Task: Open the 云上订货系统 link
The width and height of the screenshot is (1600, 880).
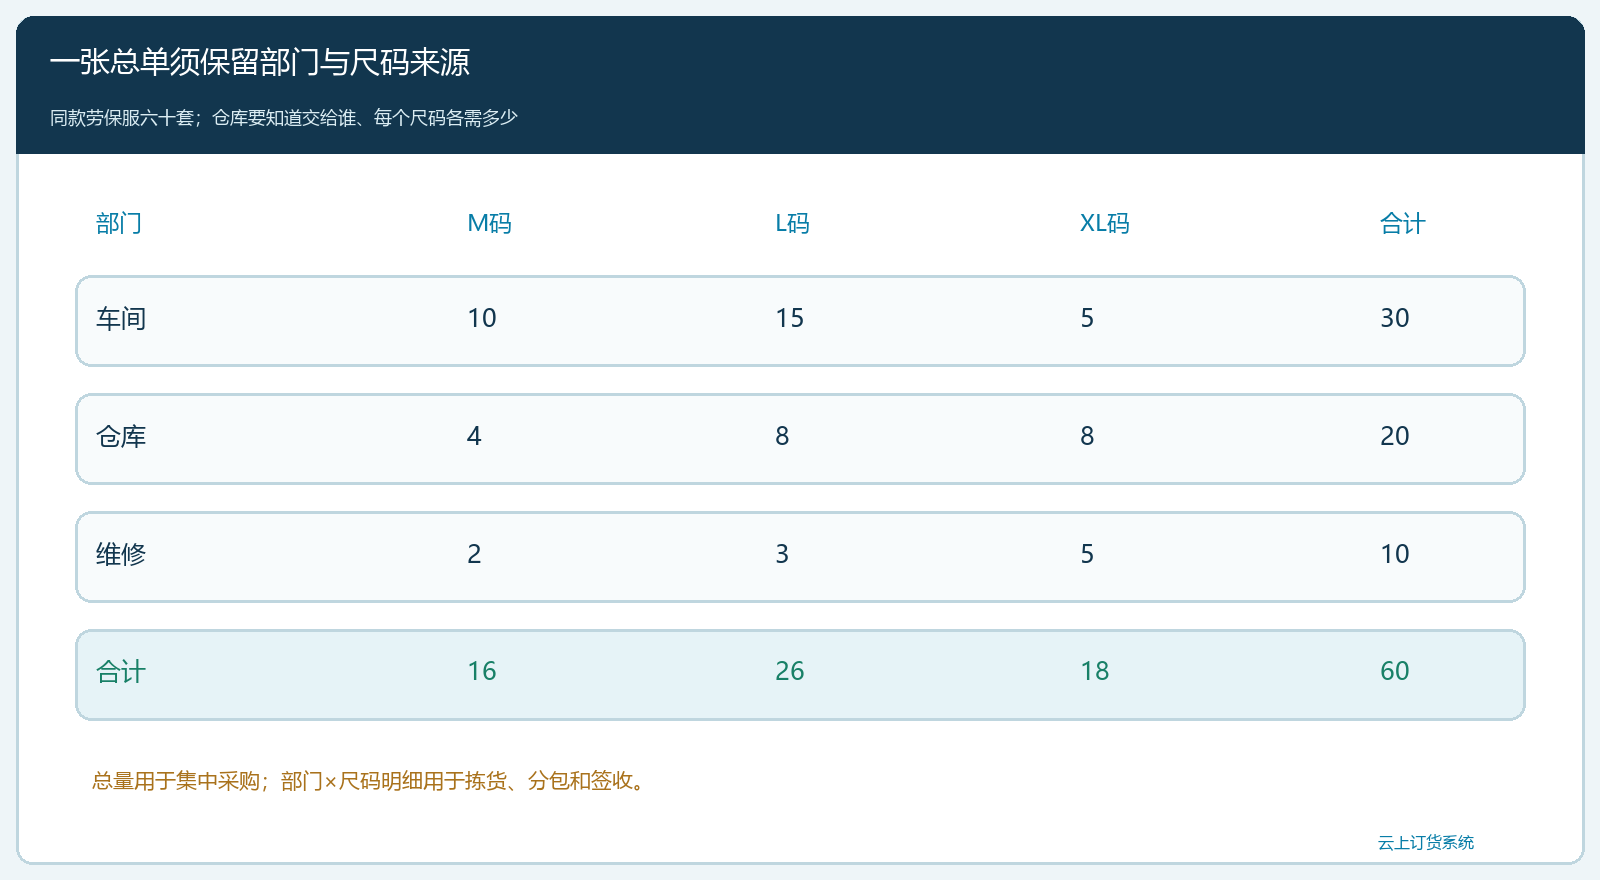Action: pyautogui.click(x=1426, y=843)
